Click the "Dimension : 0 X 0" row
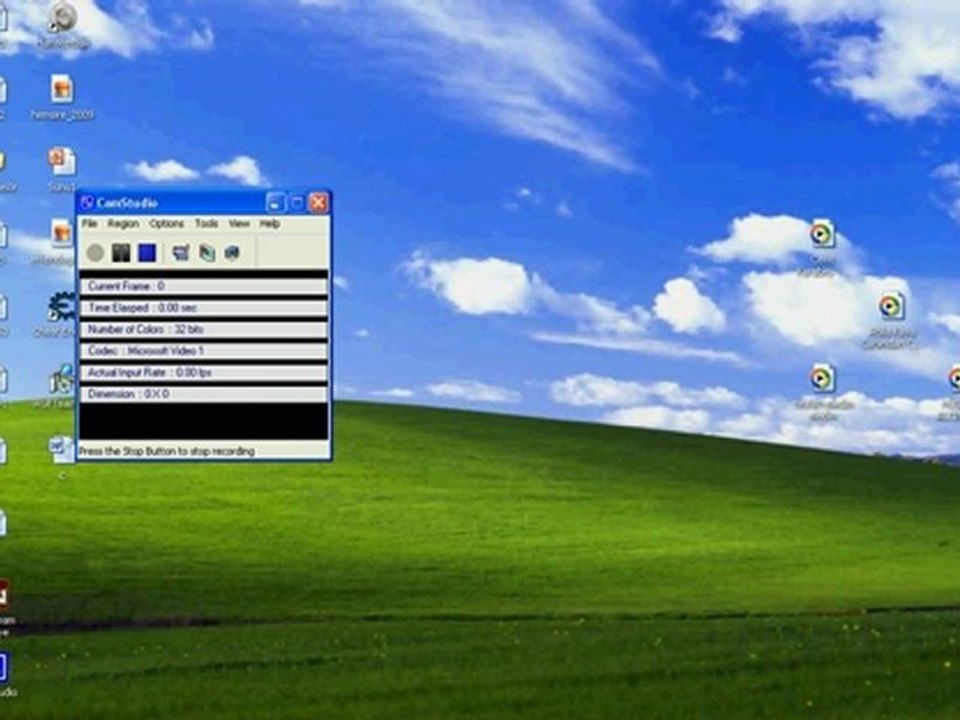This screenshot has width=960, height=720. [203, 394]
